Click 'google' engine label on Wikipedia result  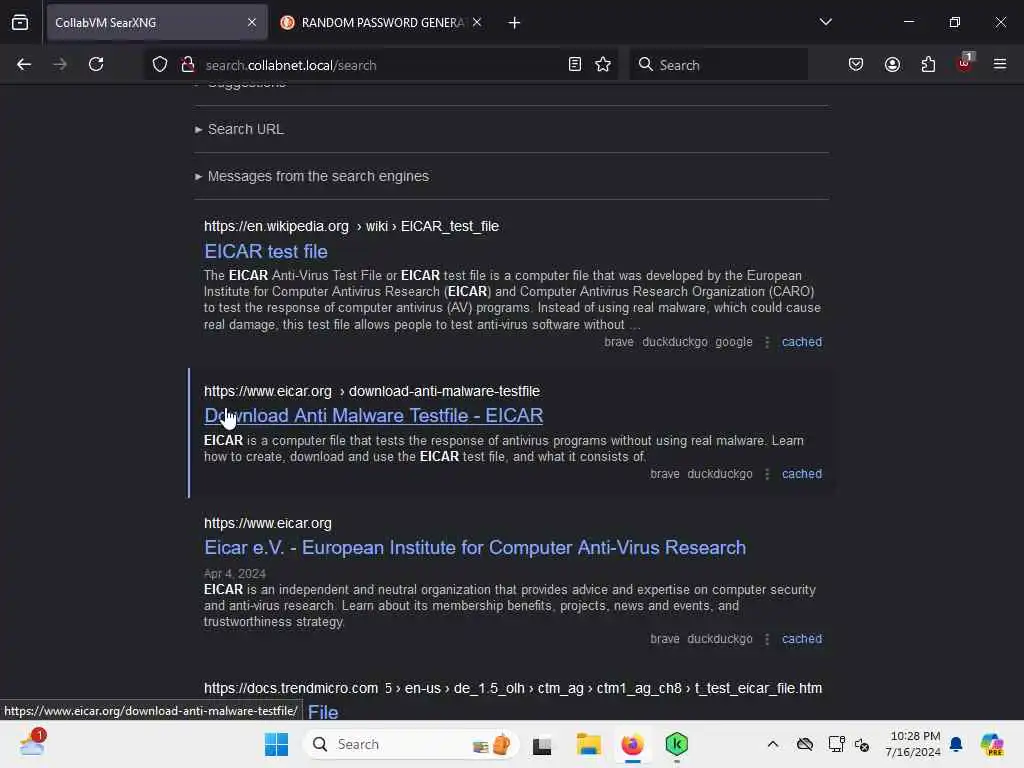[x=733, y=342]
